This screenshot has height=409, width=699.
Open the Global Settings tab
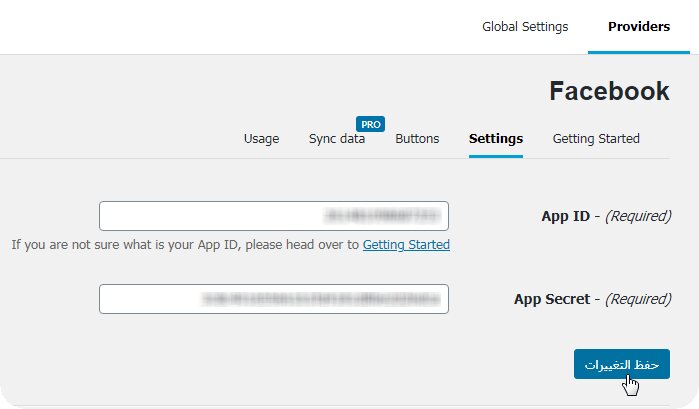pos(525,27)
